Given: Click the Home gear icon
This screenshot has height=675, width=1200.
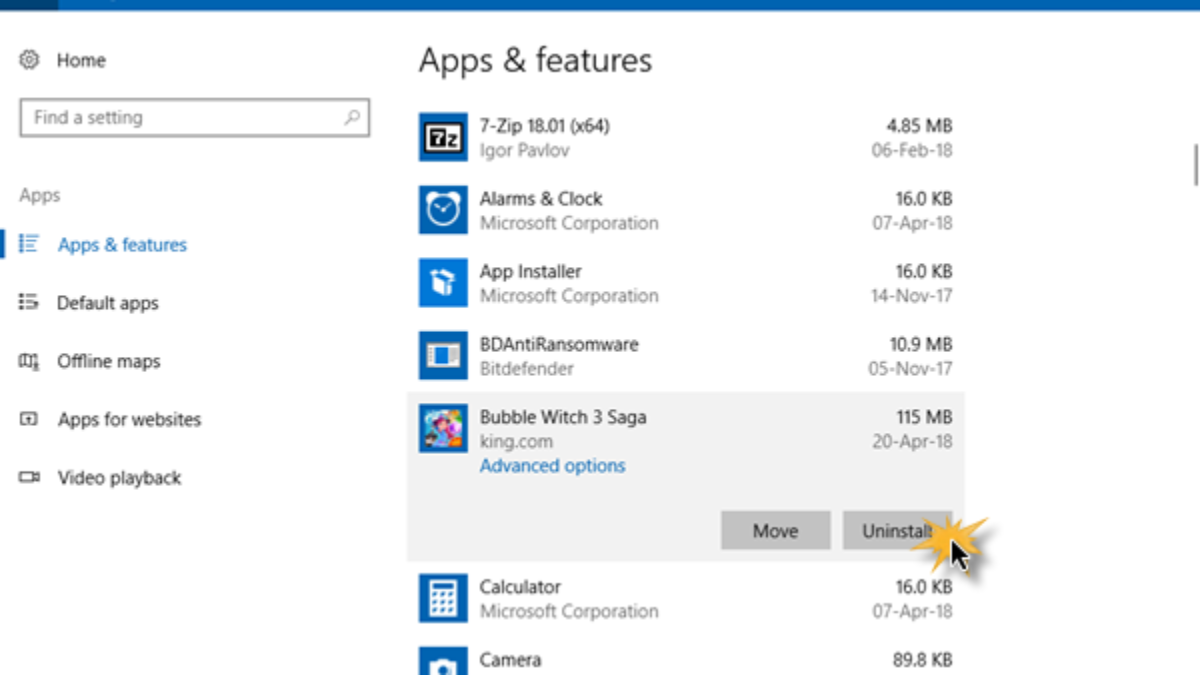Looking at the screenshot, I should 29,60.
